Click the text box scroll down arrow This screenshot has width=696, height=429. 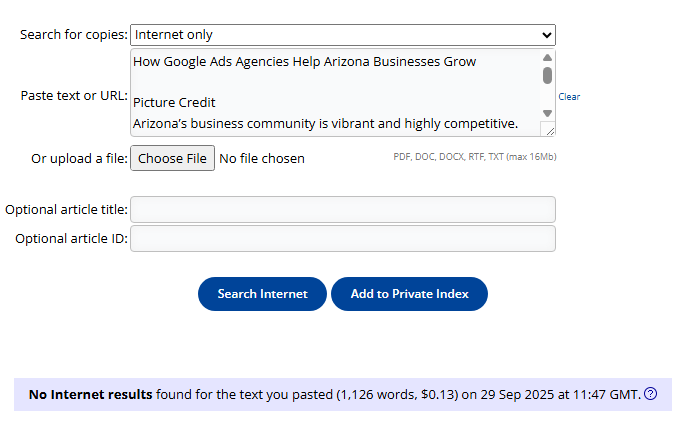coord(547,113)
